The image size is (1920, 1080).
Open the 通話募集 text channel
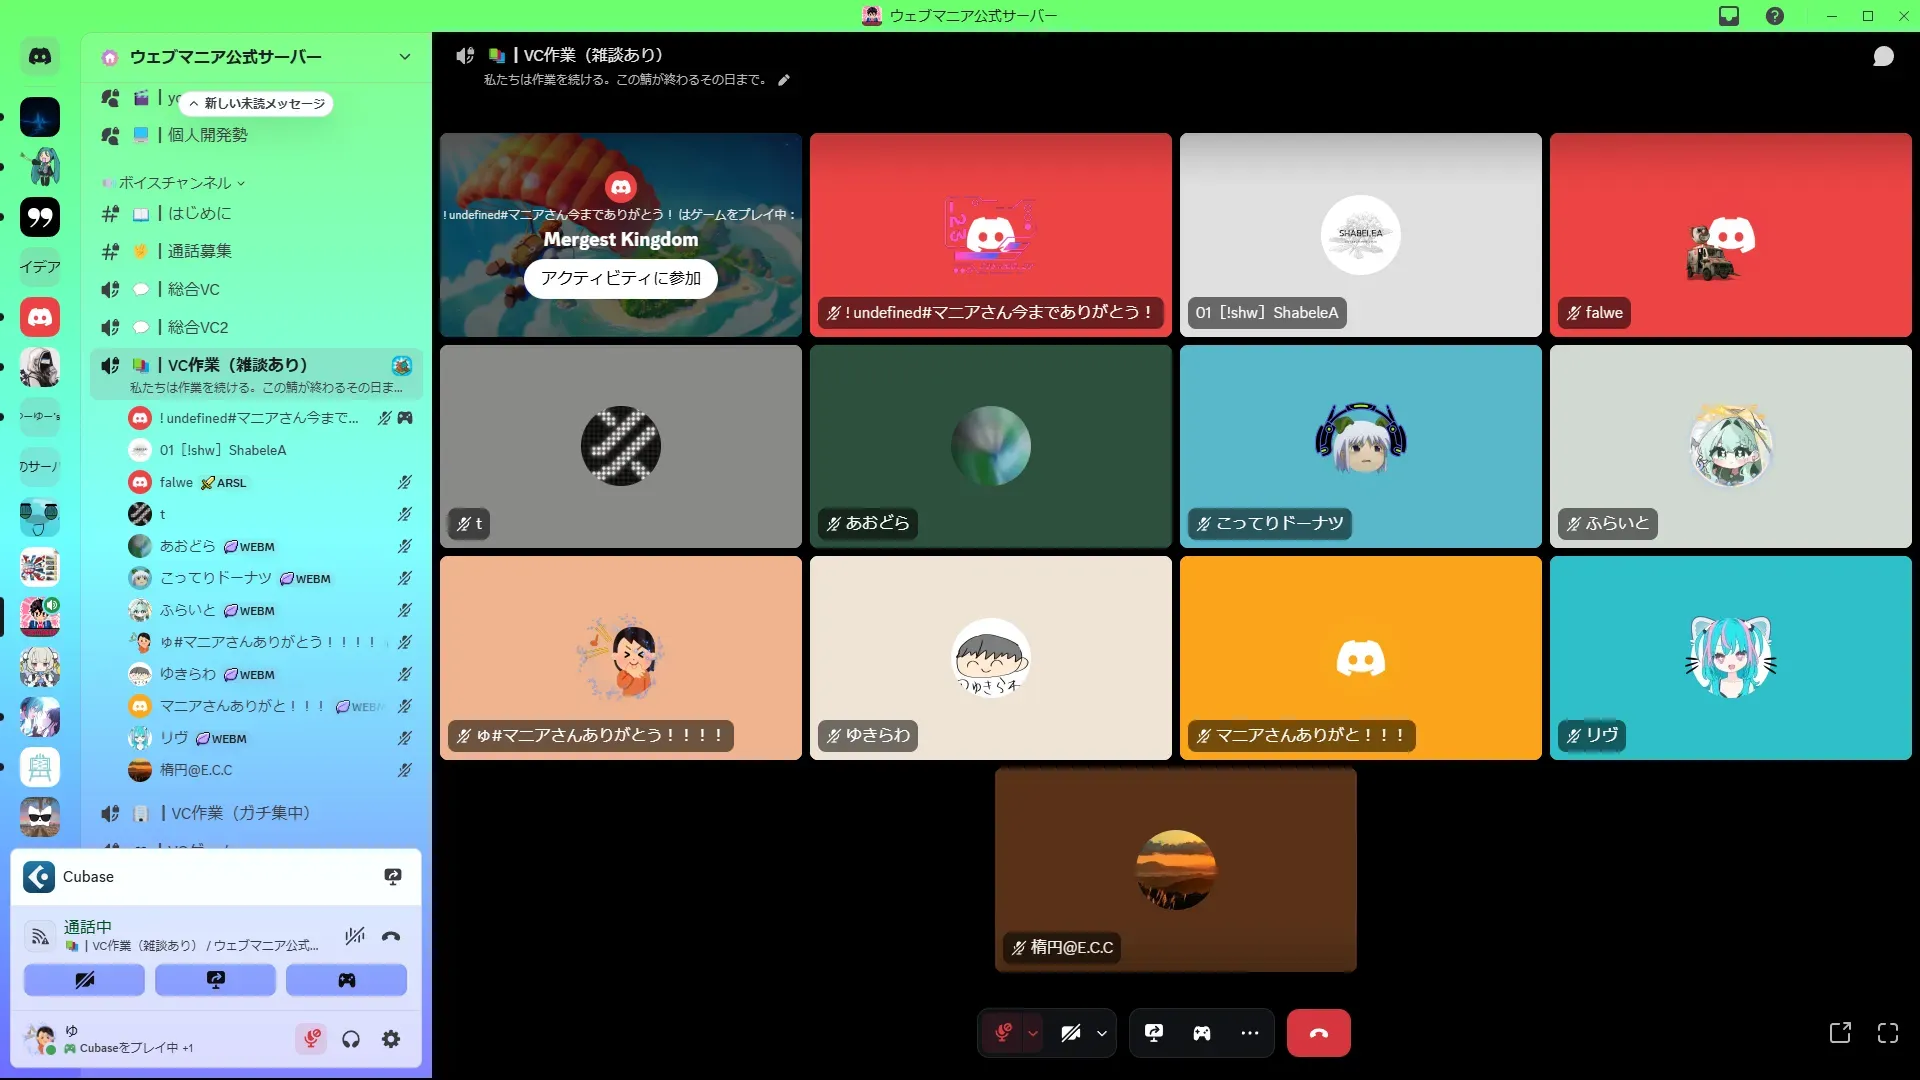[x=199, y=251]
